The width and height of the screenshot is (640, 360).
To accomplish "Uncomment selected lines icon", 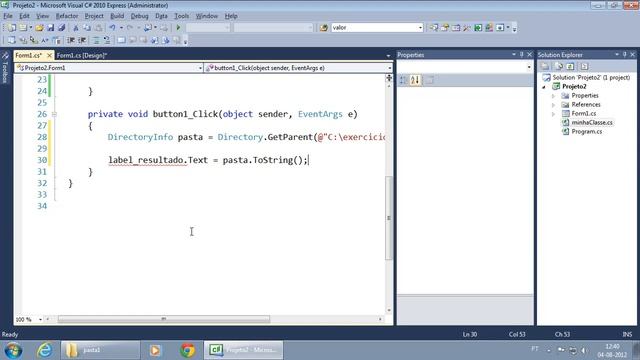I will [107, 40].
